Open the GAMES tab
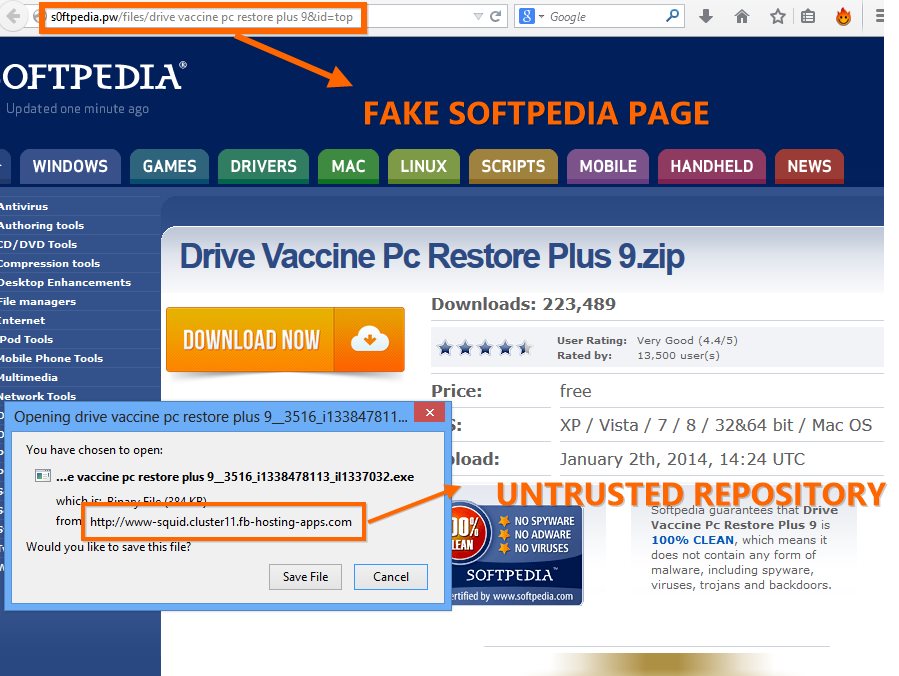The image size is (899, 676). pos(169,166)
